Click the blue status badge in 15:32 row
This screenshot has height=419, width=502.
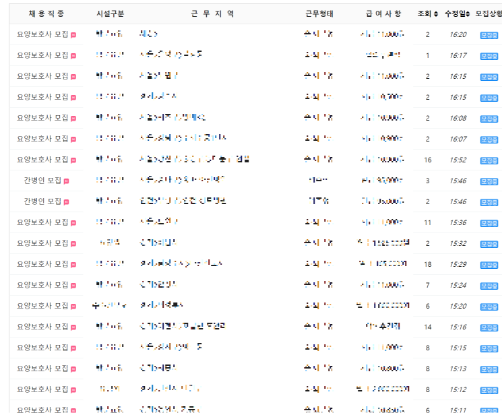(x=489, y=244)
